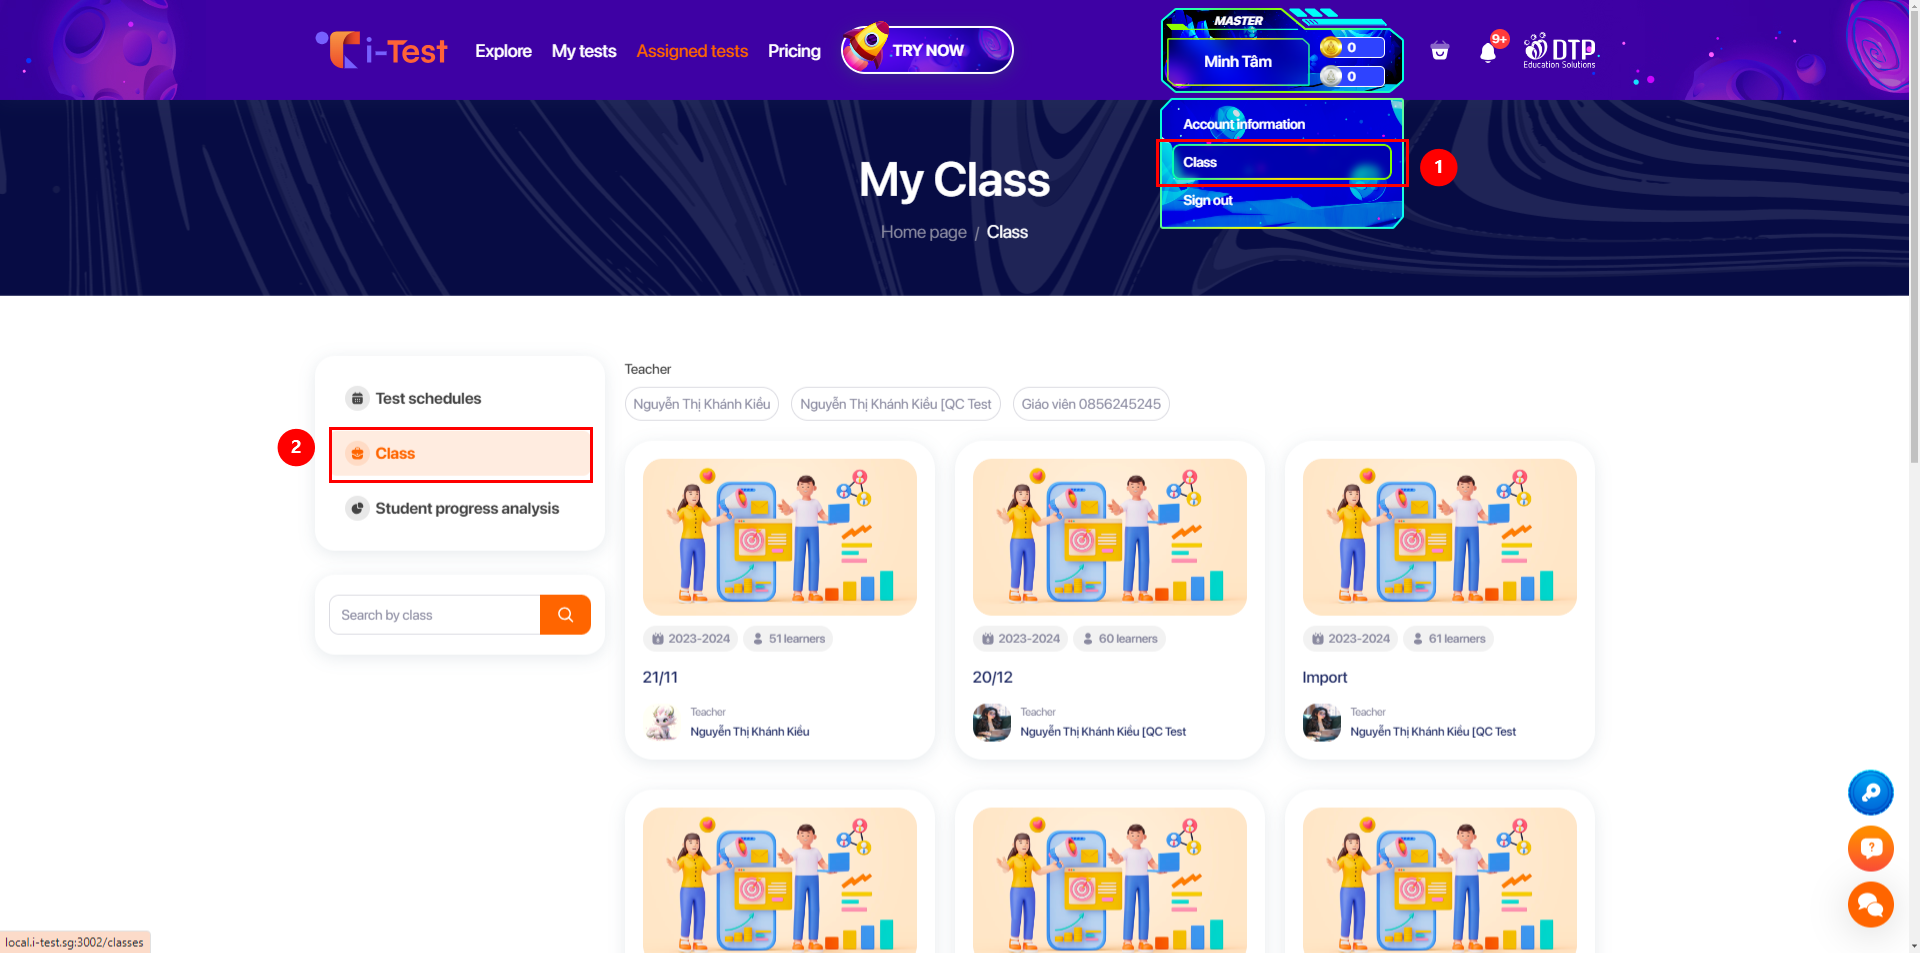
Task: Open the shopping basket icon
Action: [x=1440, y=51]
